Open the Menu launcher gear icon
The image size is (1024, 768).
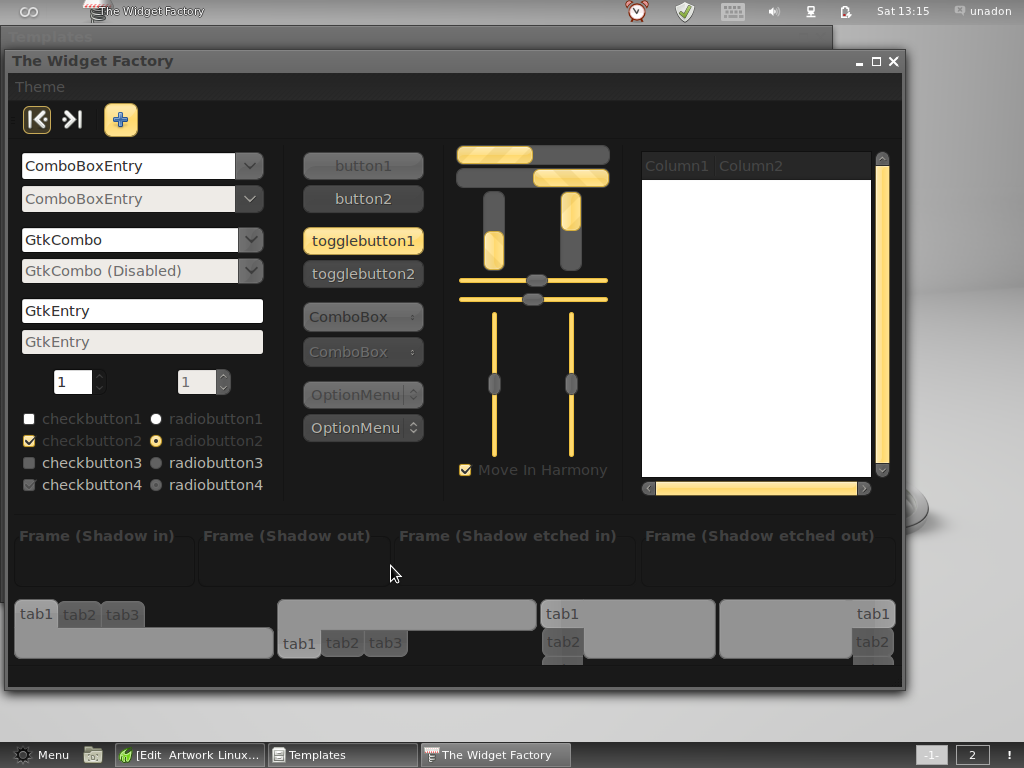tap(23, 755)
